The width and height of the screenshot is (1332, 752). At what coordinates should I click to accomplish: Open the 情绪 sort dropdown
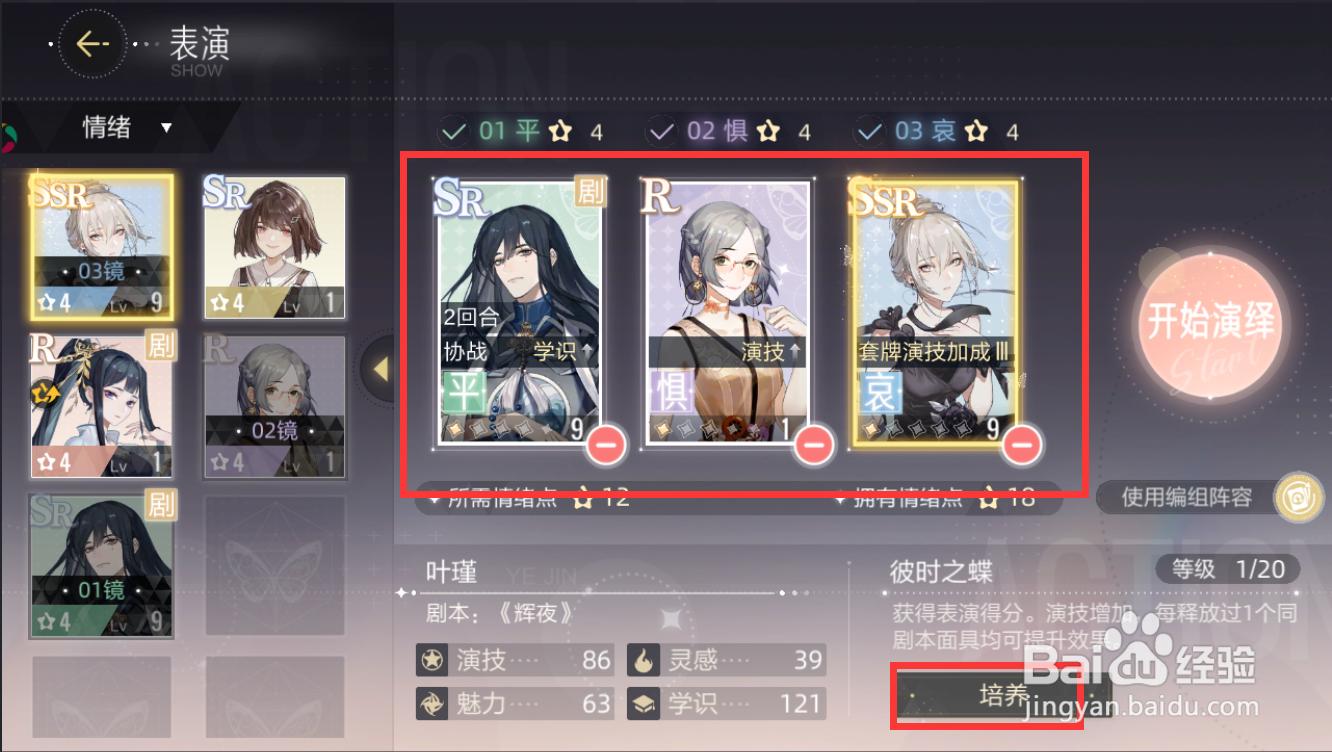tap(128, 128)
